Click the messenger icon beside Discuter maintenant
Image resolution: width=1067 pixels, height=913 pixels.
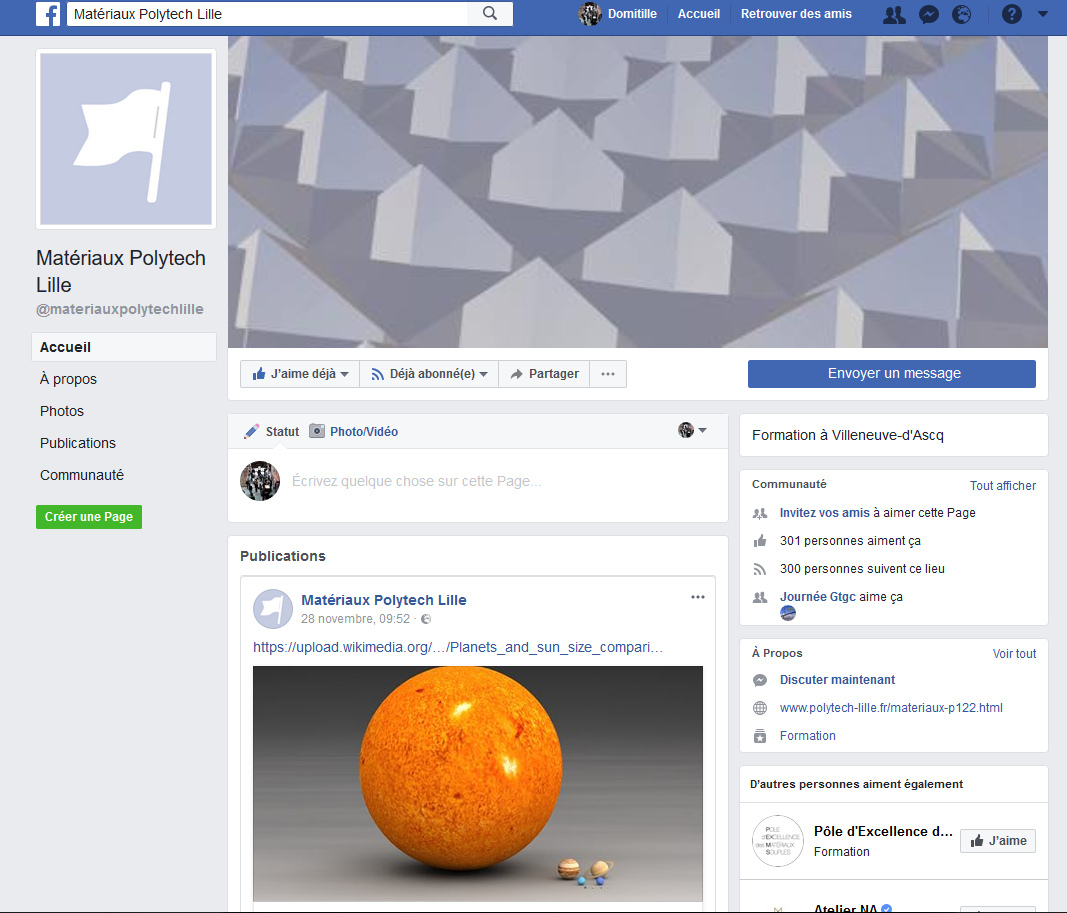coord(760,680)
